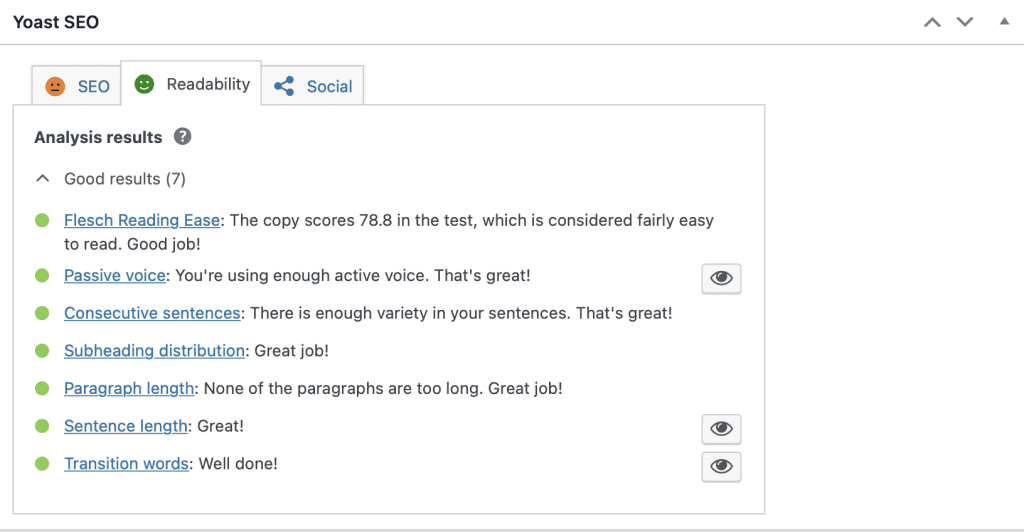Screen dimensions: 1024x532
Task: Click the orange SEO smiley face icon
Action: [55, 86]
